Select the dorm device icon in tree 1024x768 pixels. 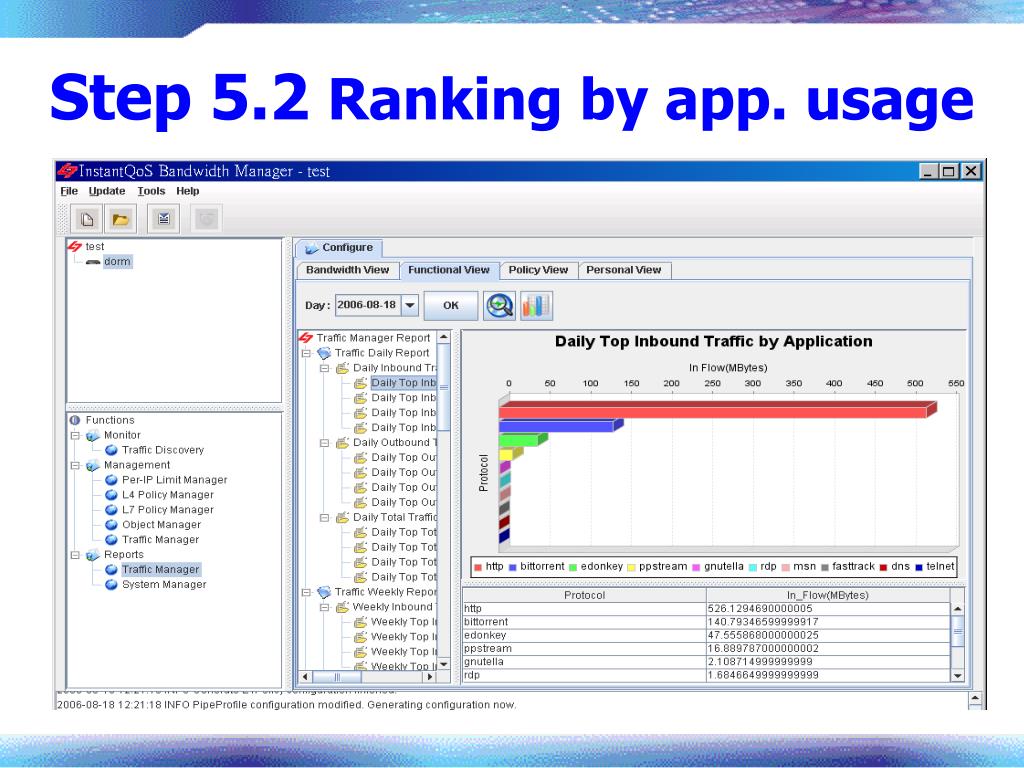(x=93, y=262)
